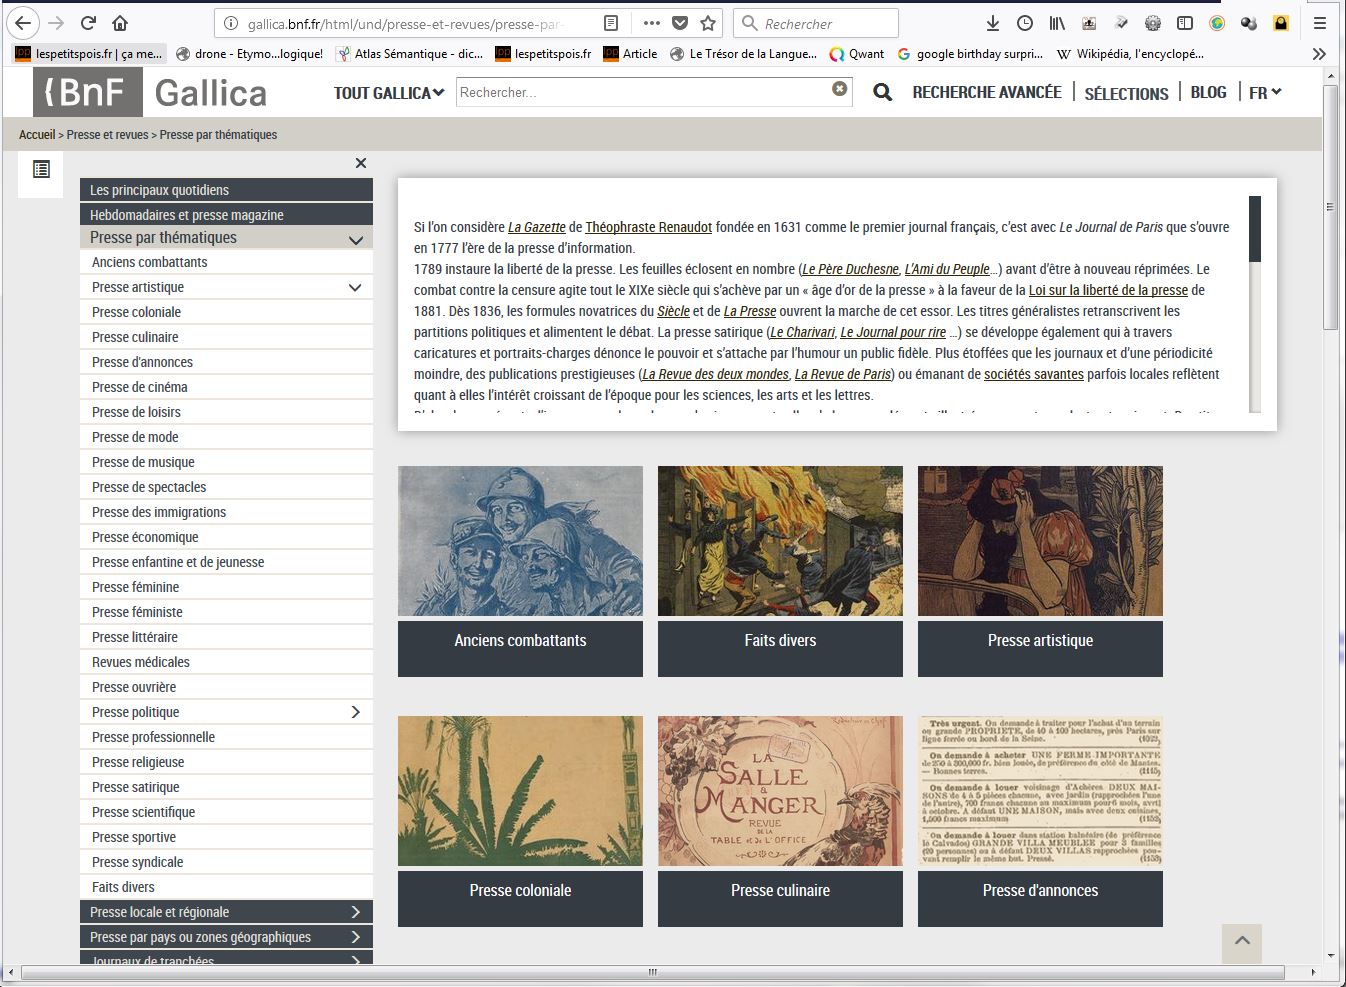
Task: Click the Gallica search magnifier icon
Action: pos(882,93)
